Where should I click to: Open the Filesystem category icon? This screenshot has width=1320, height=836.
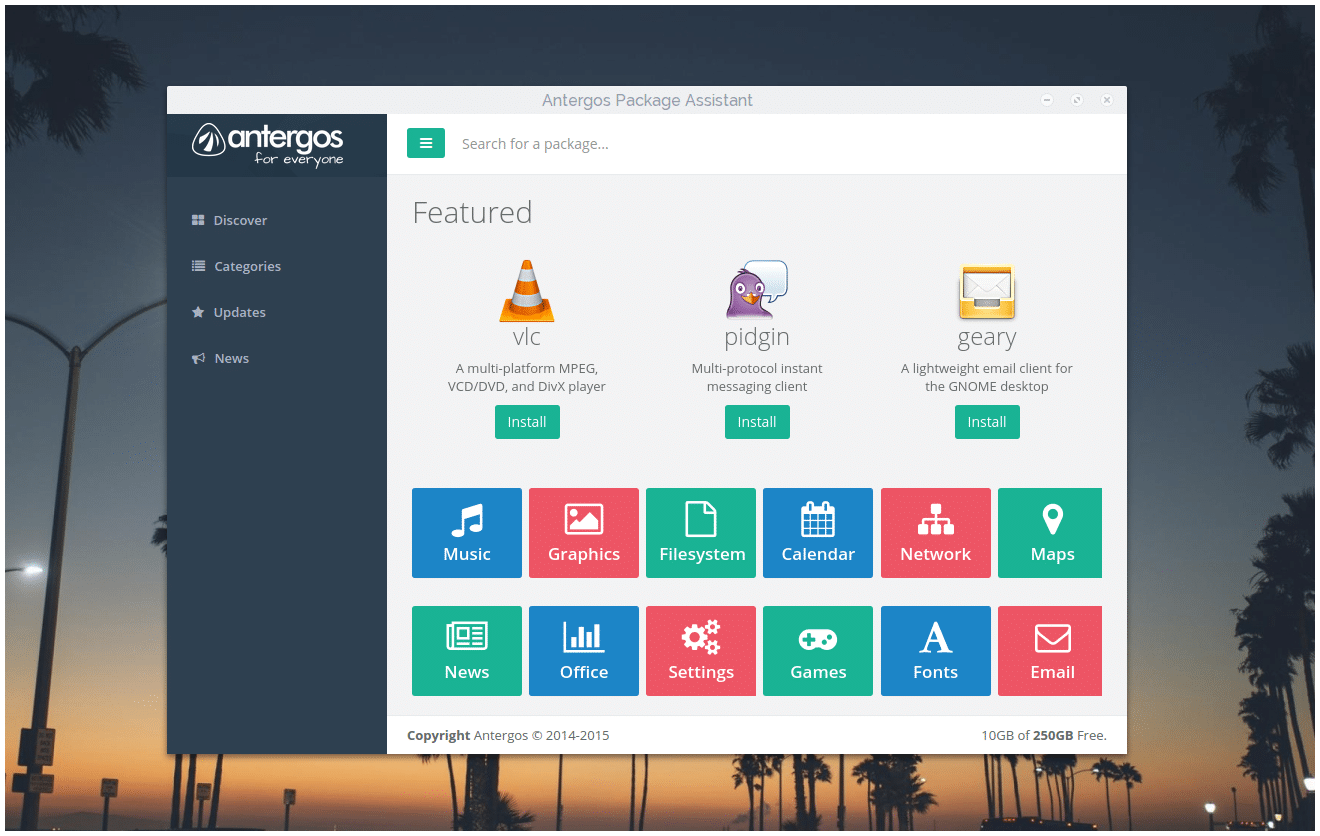click(x=700, y=532)
